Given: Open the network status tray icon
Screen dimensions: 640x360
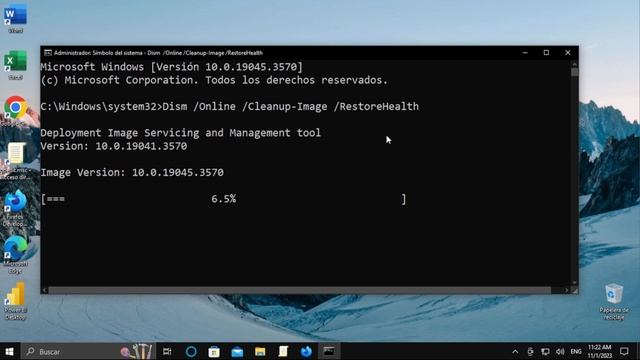Looking at the screenshot, I should click(545, 351).
